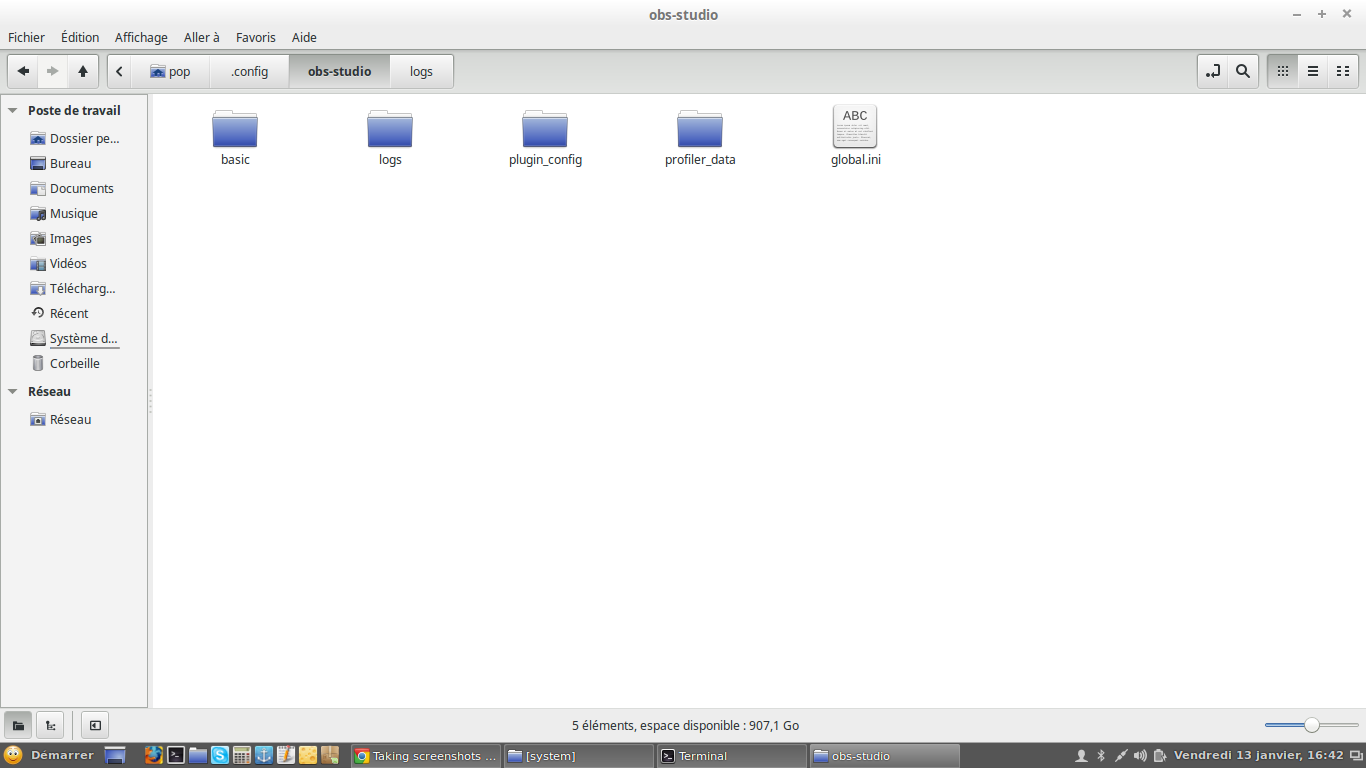Viewport: 1366px width, 768px height.
Task: Open Système de fichiers in sidebar
Action: click(x=74, y=339)
